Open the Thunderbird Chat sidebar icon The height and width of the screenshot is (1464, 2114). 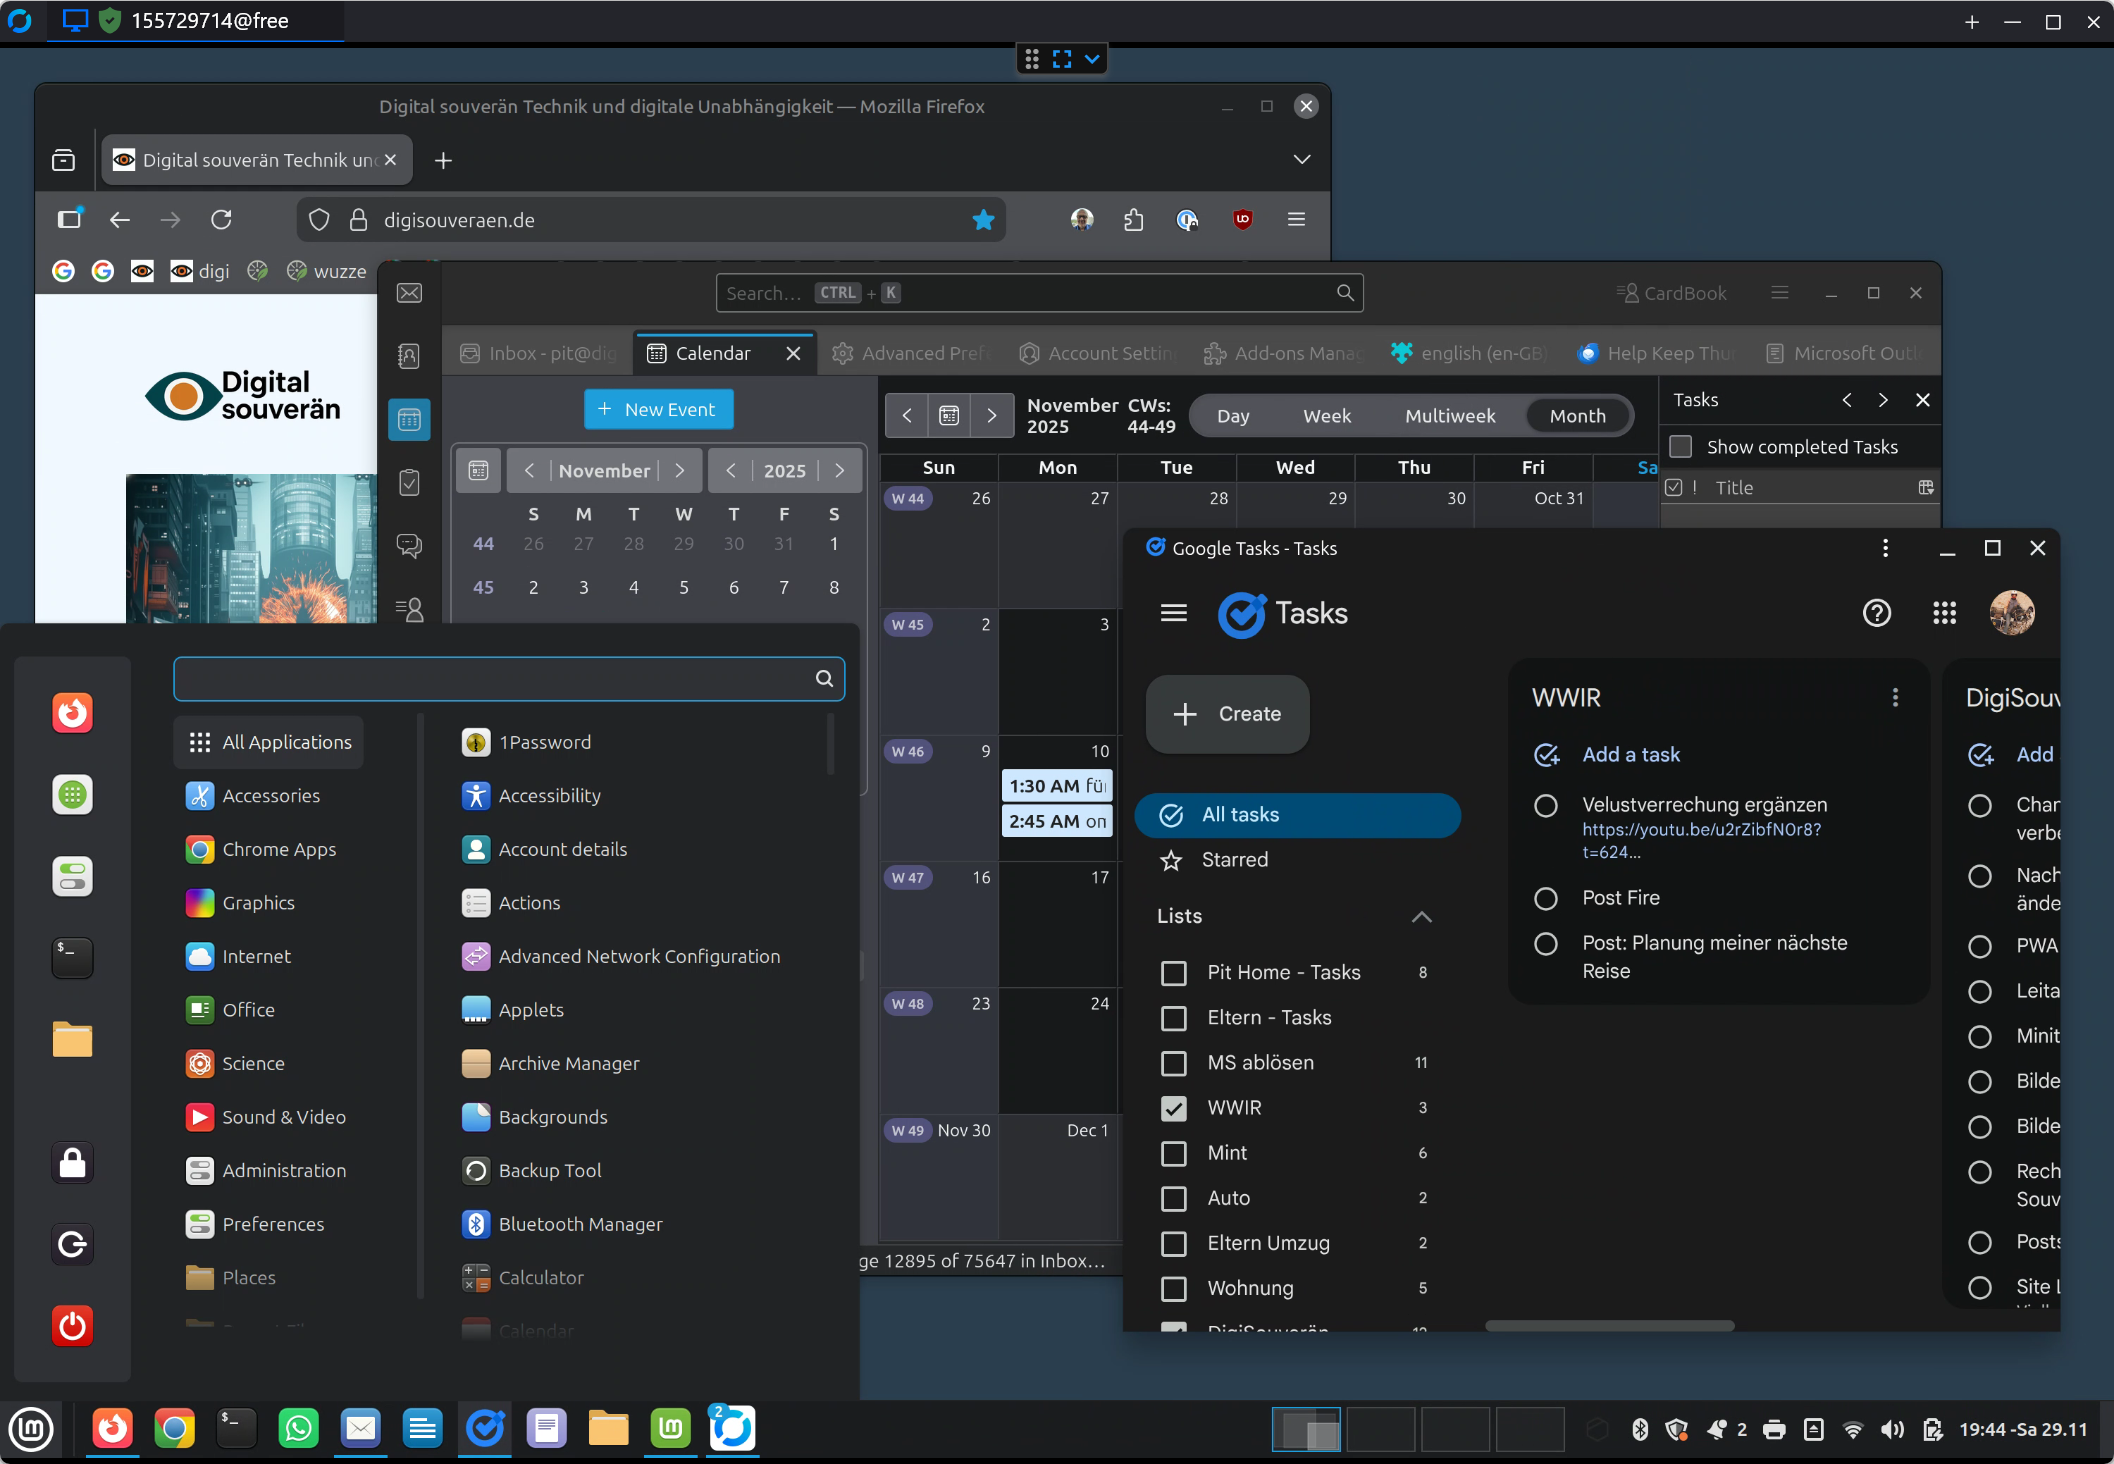pyautogui.click(x=409, y=546)
